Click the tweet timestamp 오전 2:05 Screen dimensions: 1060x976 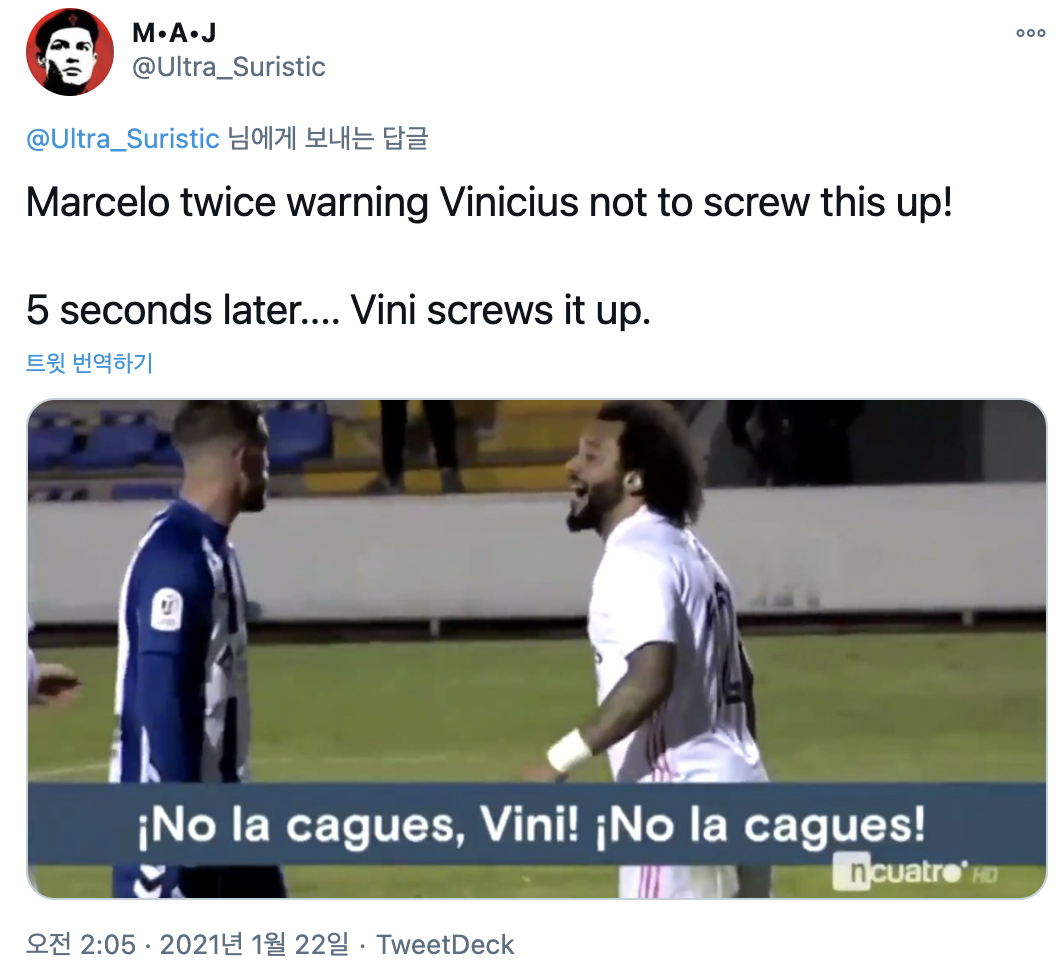(81, 944)
